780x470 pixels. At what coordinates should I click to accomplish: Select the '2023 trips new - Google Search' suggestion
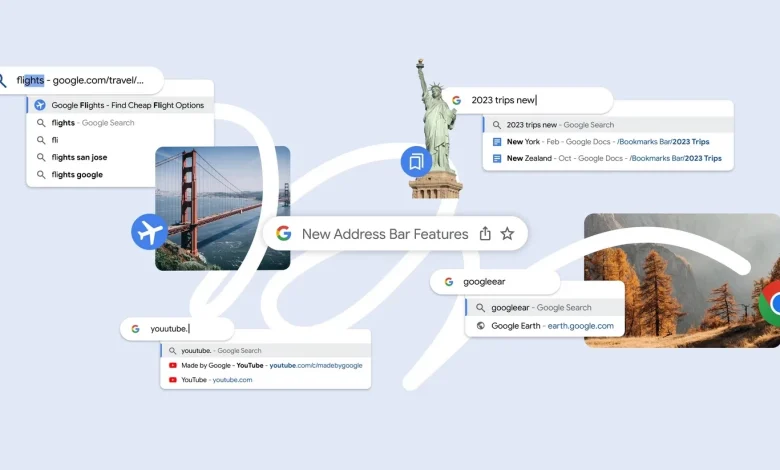click(608, 125)
